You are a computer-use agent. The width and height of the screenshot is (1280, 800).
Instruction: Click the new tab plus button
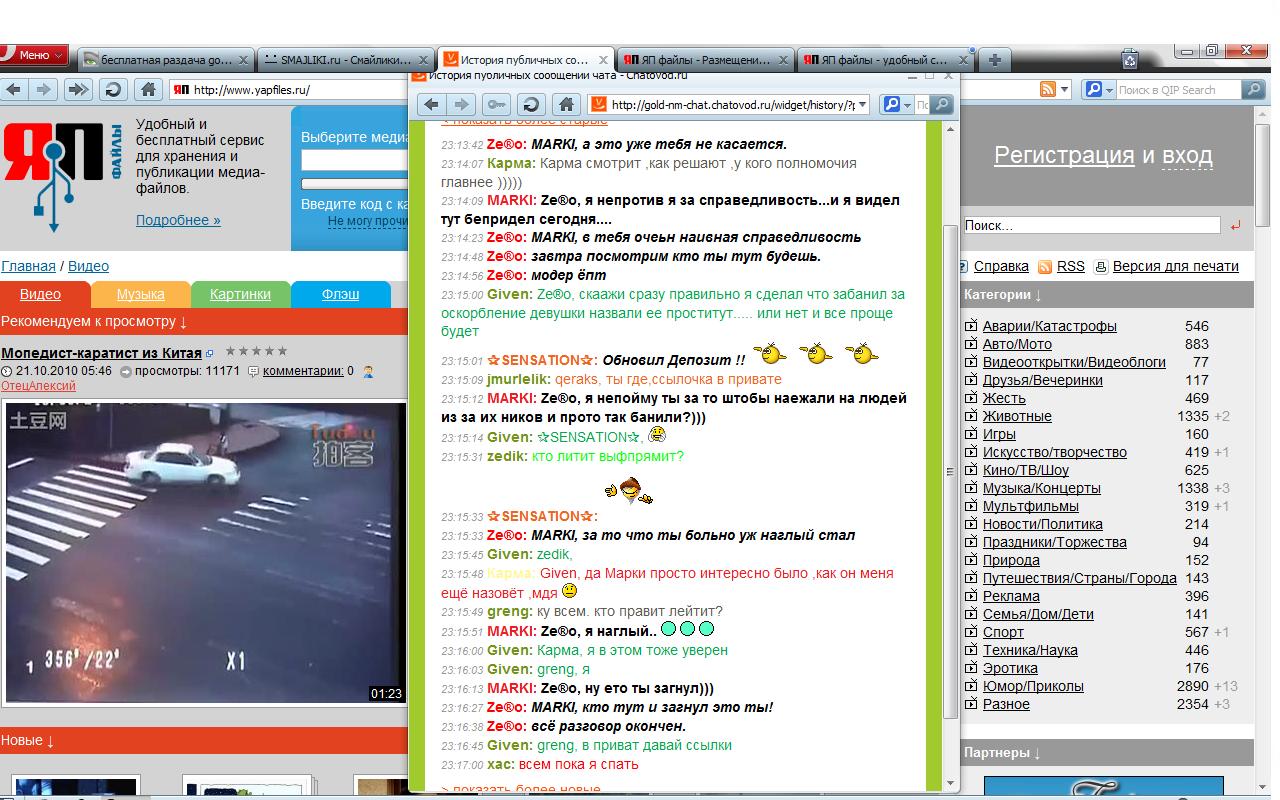(x=994, y=60)
